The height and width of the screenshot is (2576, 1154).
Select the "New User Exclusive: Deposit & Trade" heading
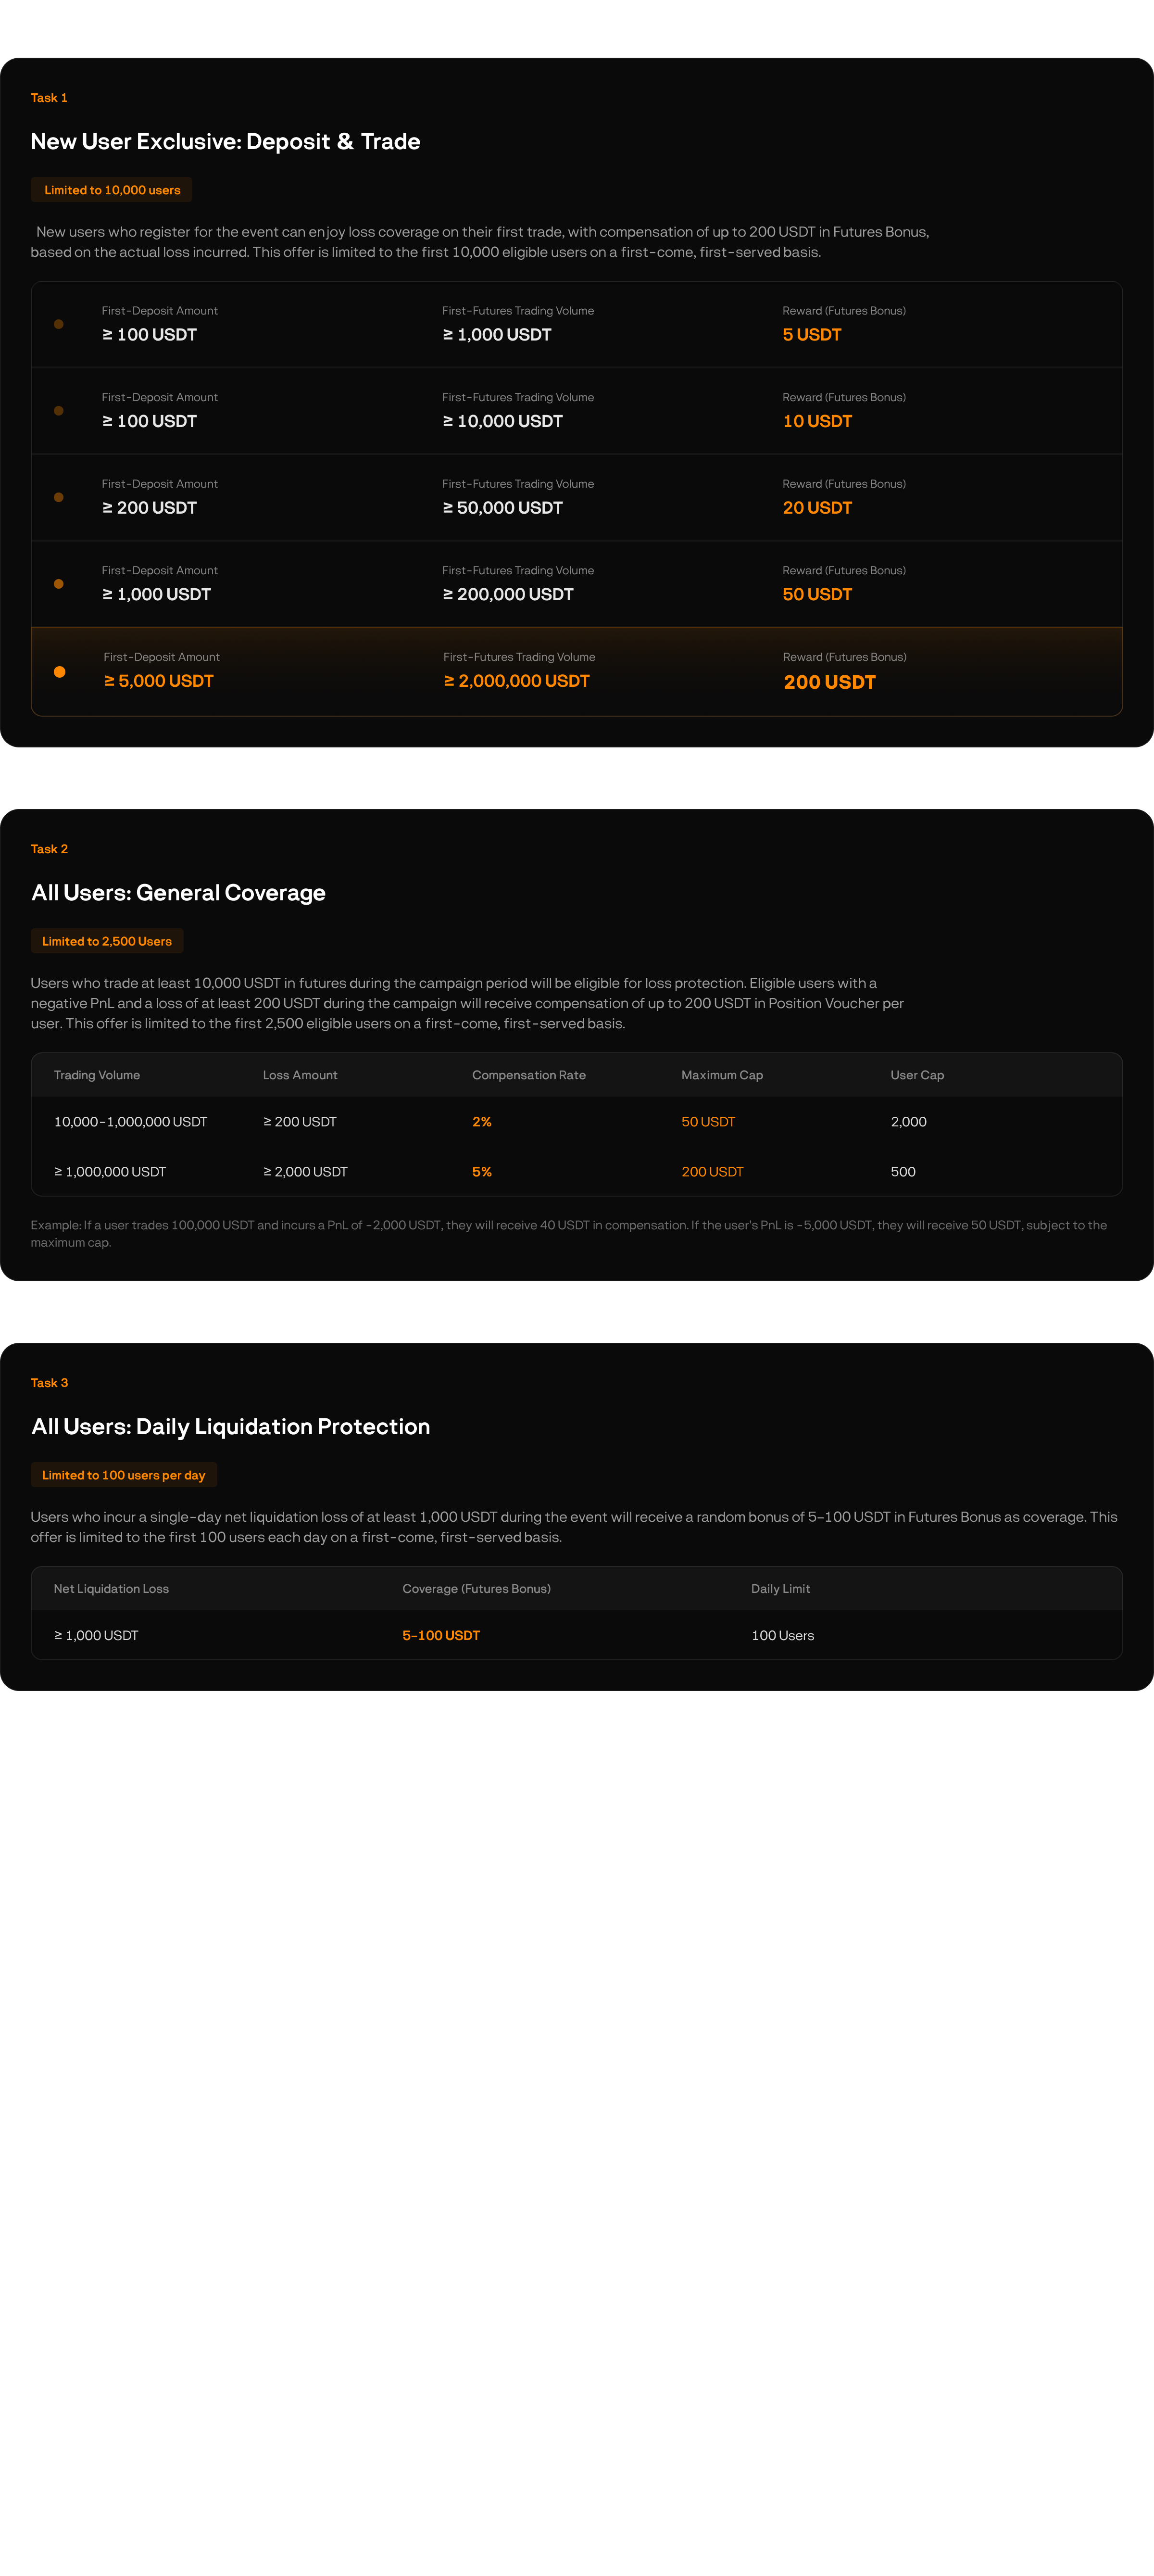point(225,142)
